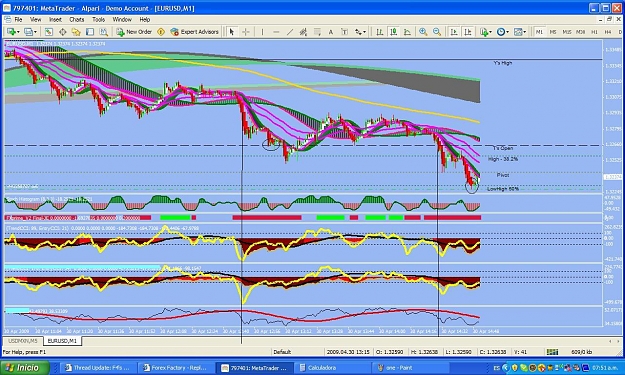This screenshot has height=375, width=625.
Task: Select the Trendline drawing tool
Action: point(290,32)
